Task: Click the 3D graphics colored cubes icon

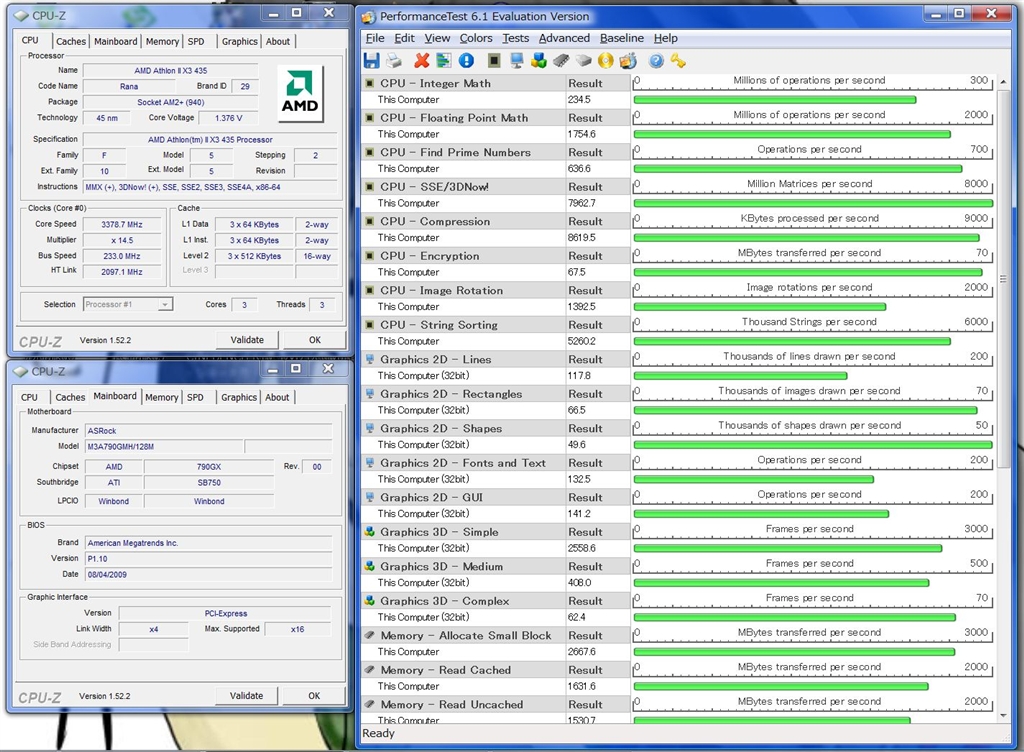Action: pyautogui.click(x=539, y=60)
